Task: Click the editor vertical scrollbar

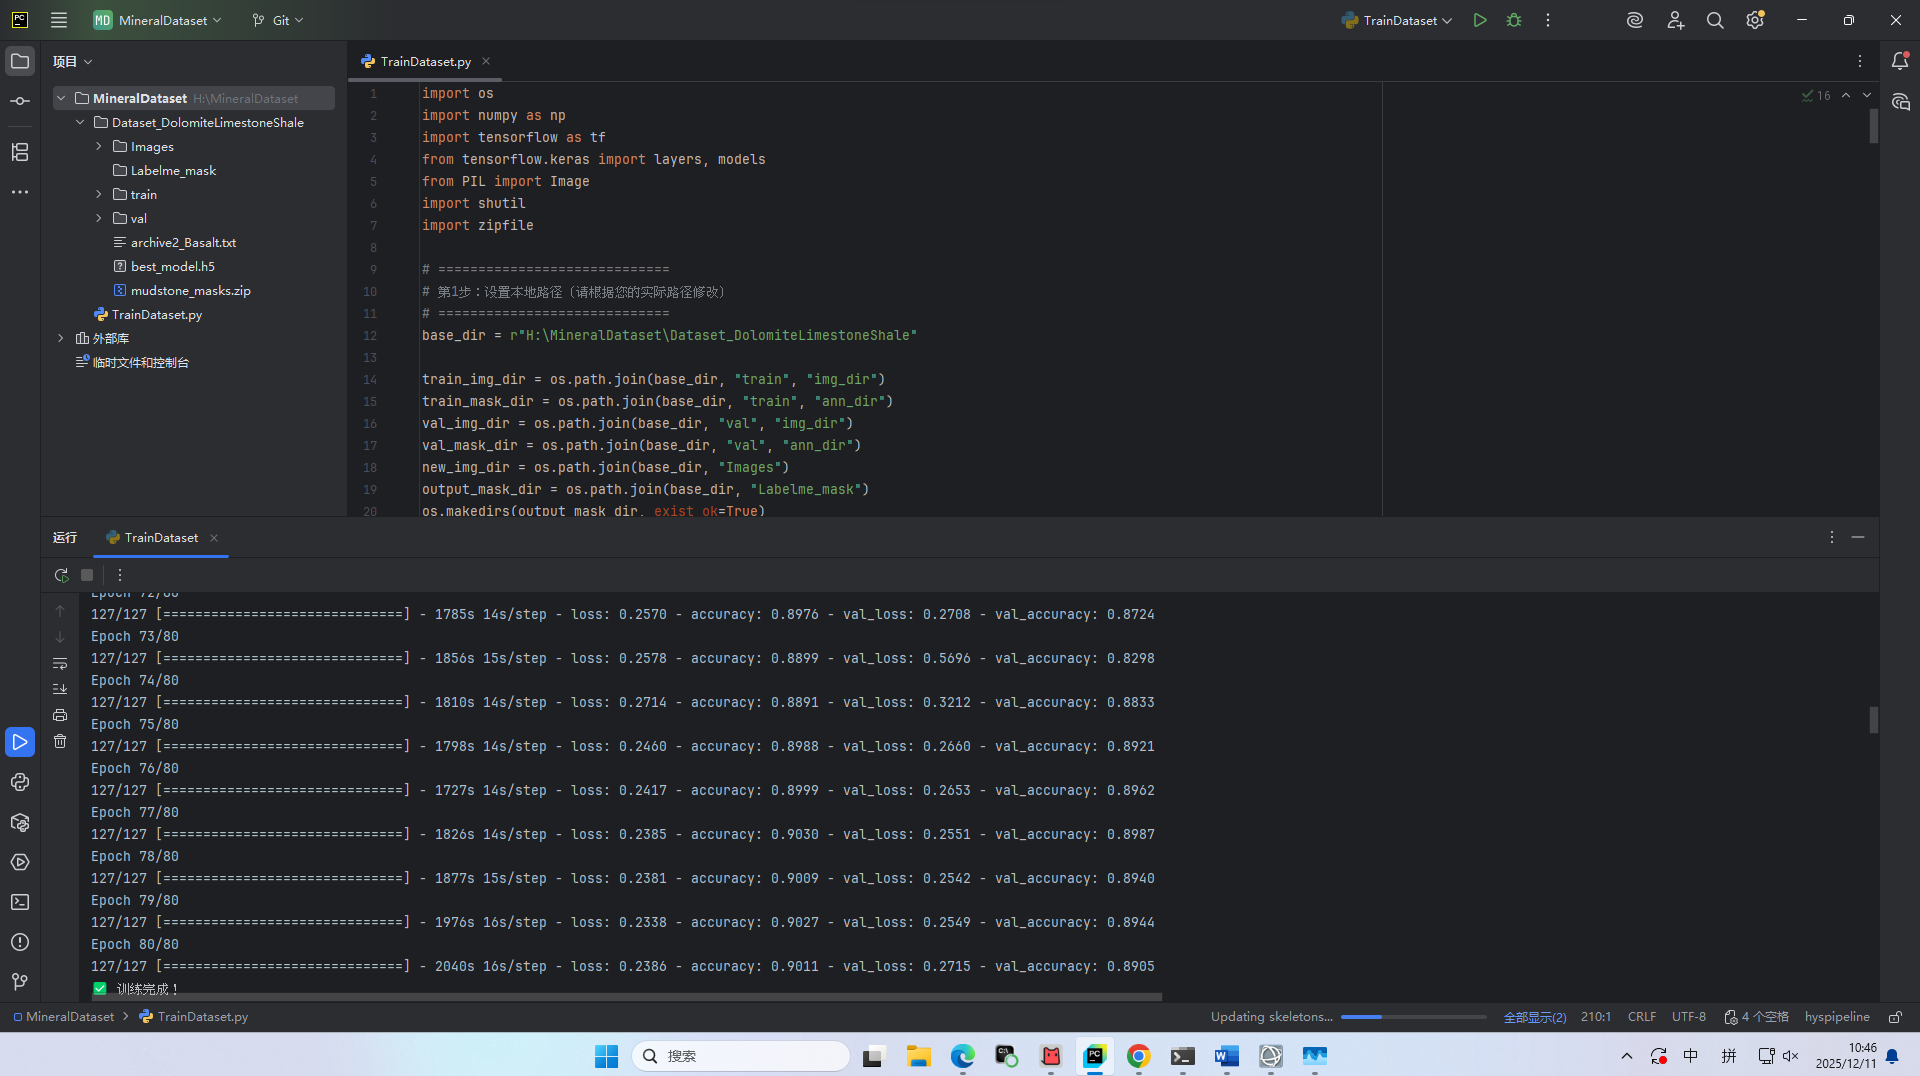Action: [x=1874, y=126]
